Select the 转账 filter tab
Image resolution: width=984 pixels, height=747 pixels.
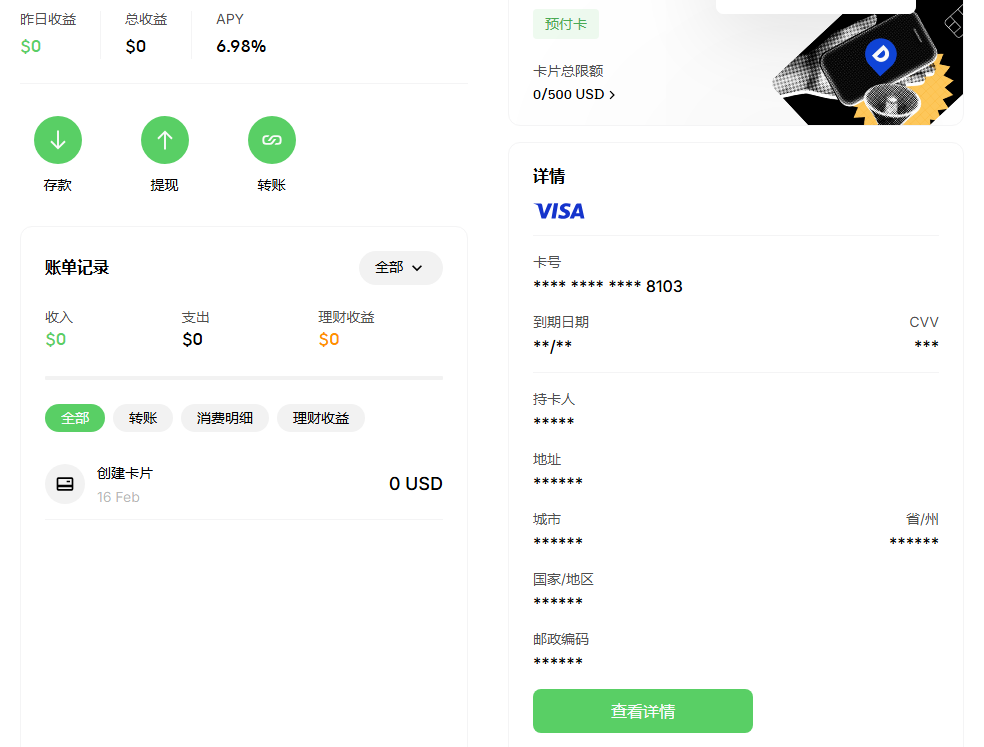[142, 418]
